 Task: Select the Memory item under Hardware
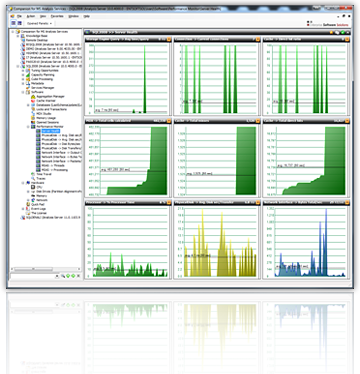tap(41, 196)
